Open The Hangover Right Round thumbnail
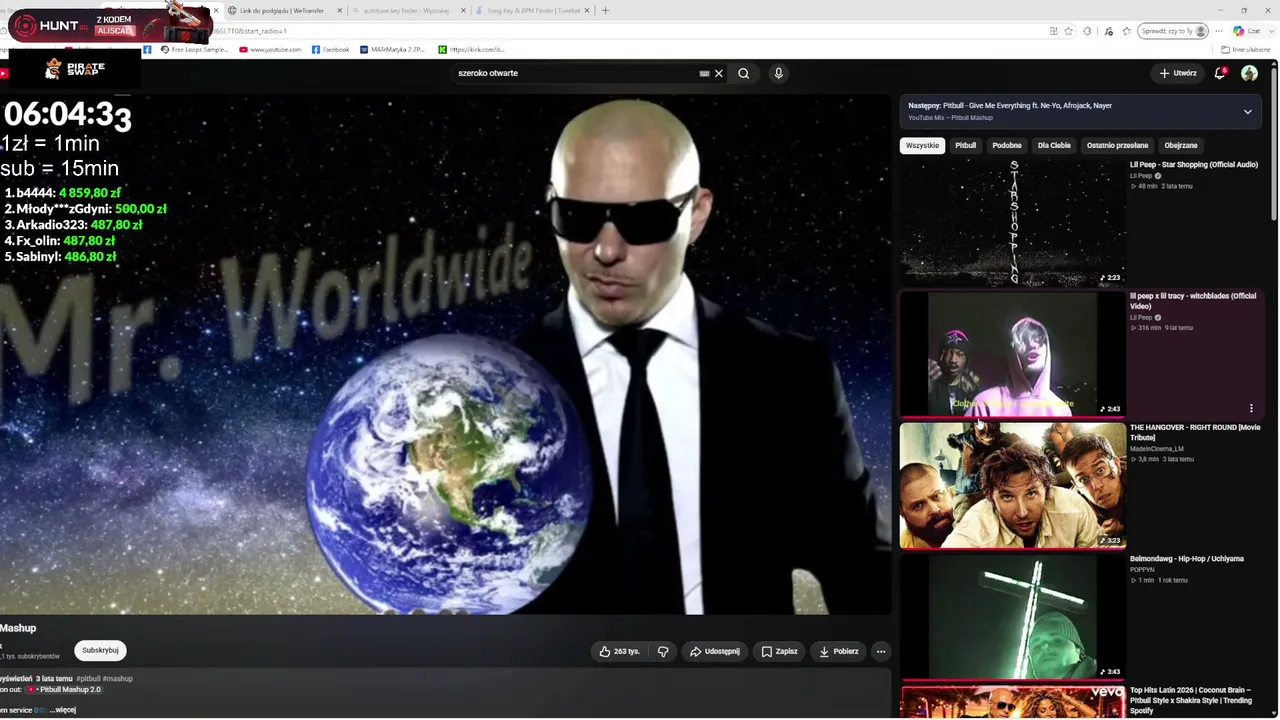Screen dimensions: 1280x720 click(x=1012, y=485)
